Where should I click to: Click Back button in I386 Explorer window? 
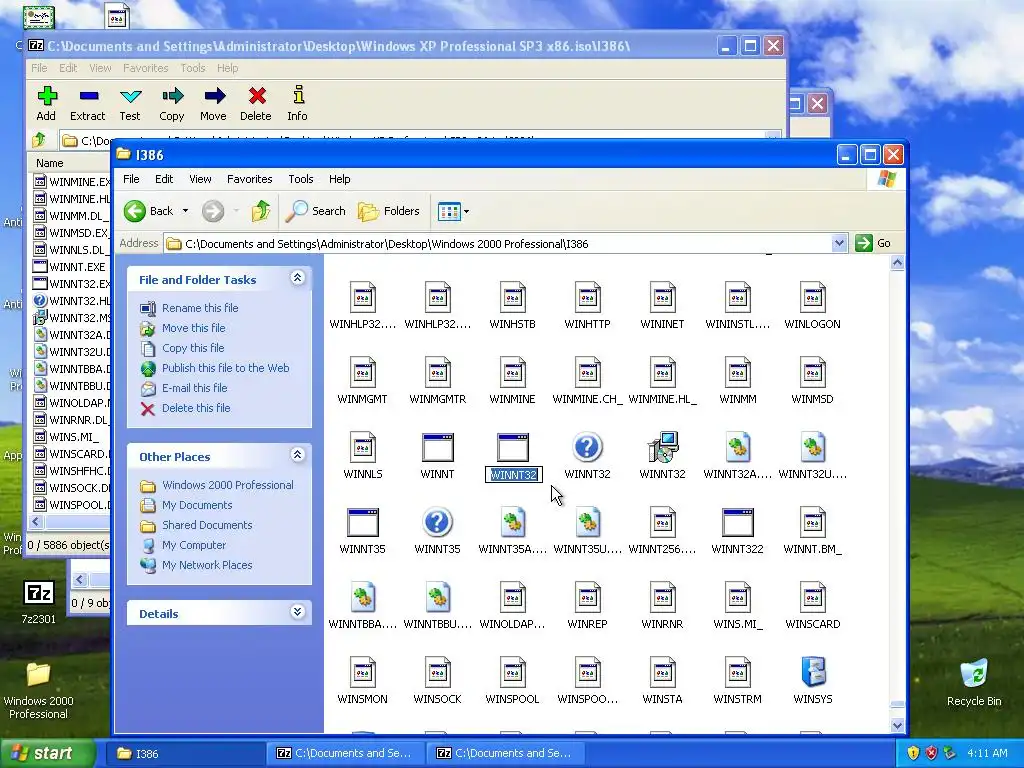pyautogui.click(x=150, y=211)
